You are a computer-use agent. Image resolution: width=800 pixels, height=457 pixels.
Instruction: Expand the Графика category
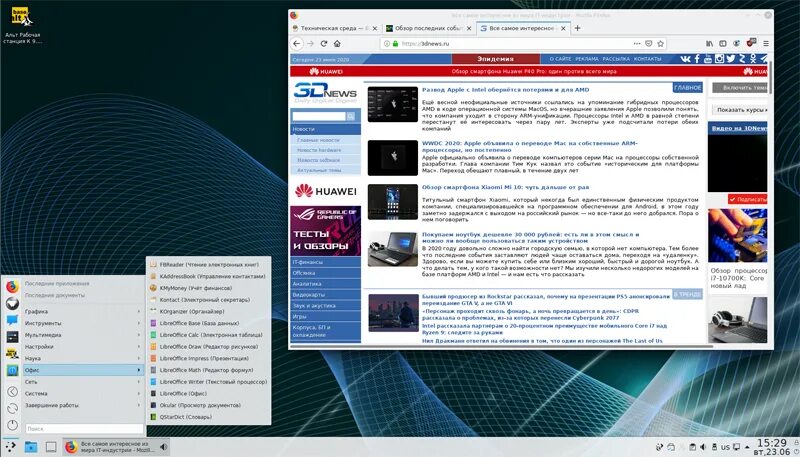[83, 311]
